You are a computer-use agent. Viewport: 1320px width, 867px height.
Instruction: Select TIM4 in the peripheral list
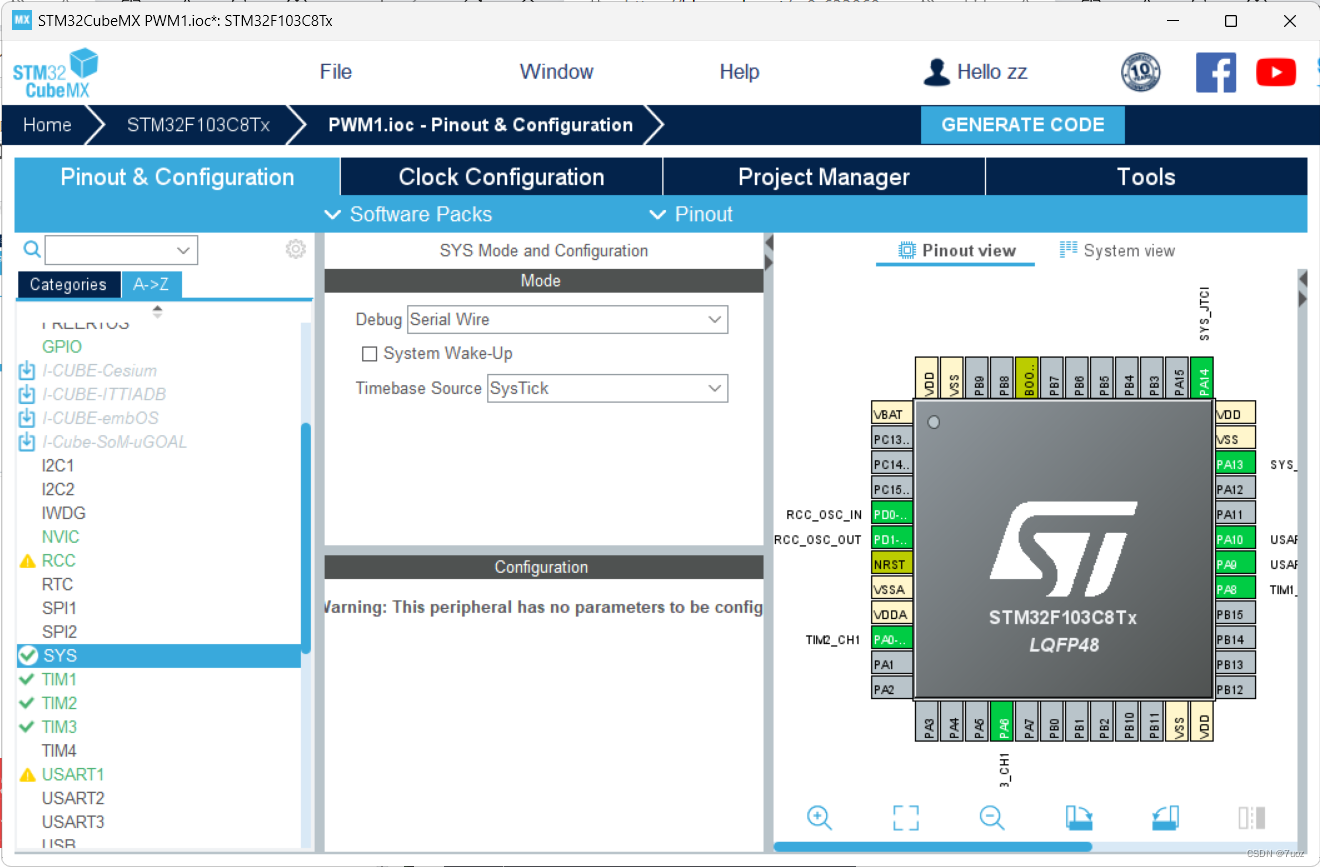[x=59, y=751]
